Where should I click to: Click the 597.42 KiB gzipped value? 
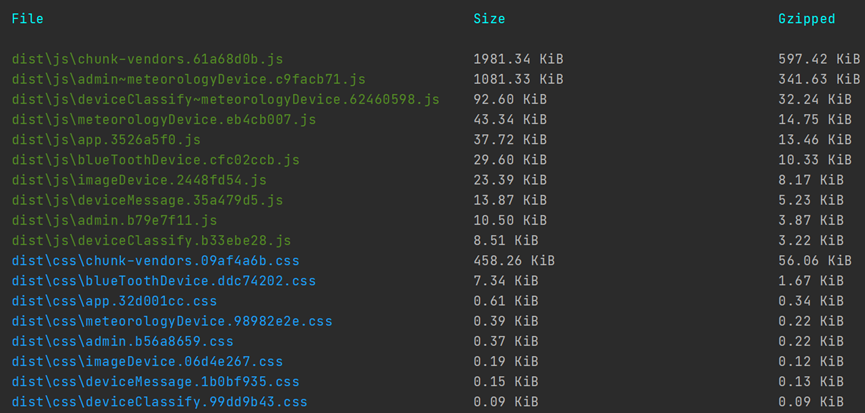(819, 59)
